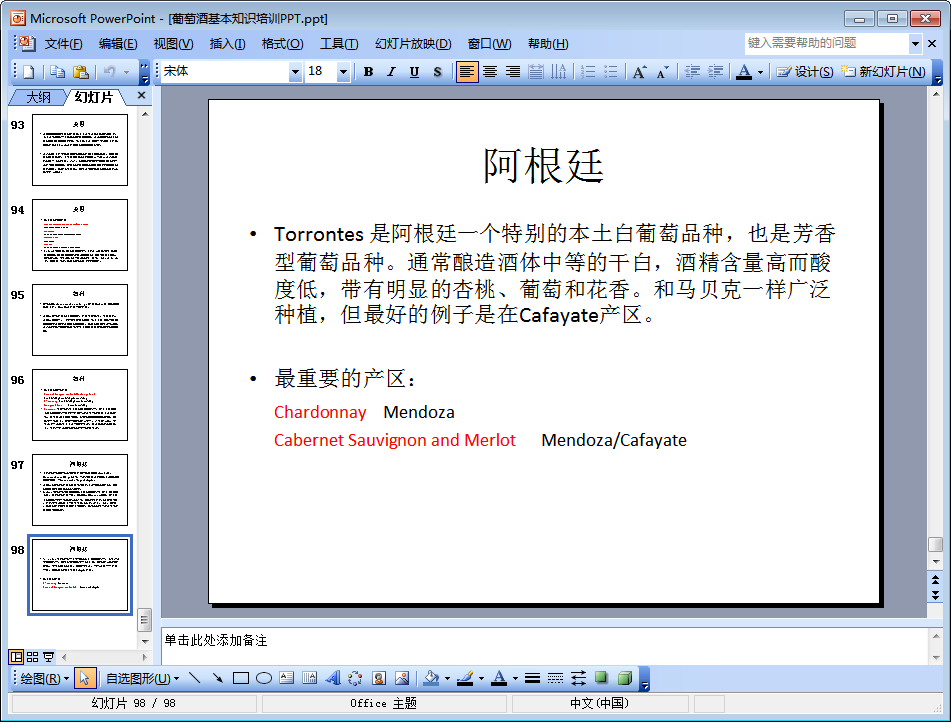Image resolution: width=951 pixels, height=722 pixels.
Task: Click the help question input box
Action: tap(826, 43)
